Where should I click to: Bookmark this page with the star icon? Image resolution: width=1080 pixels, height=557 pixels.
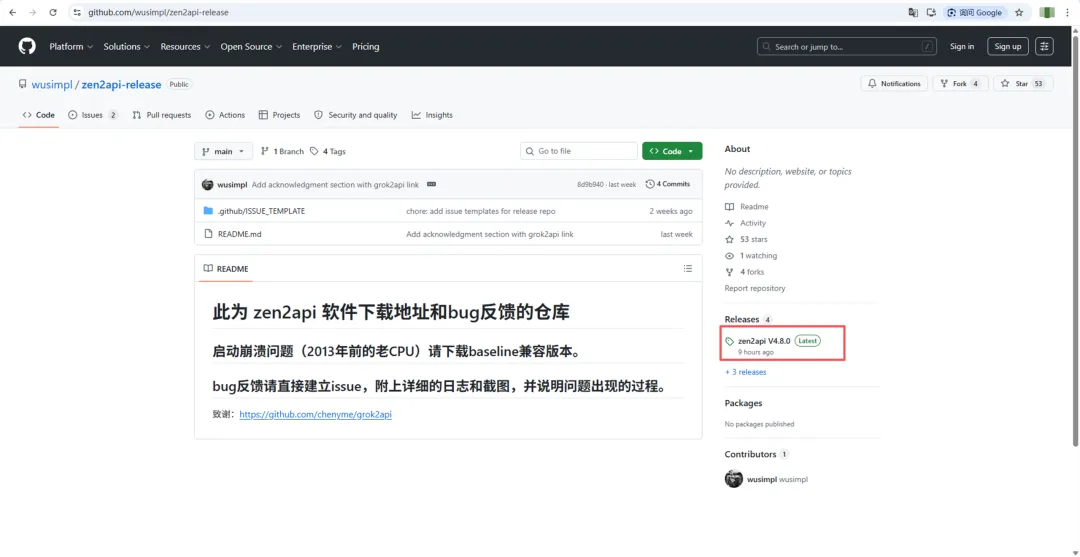1019,12
